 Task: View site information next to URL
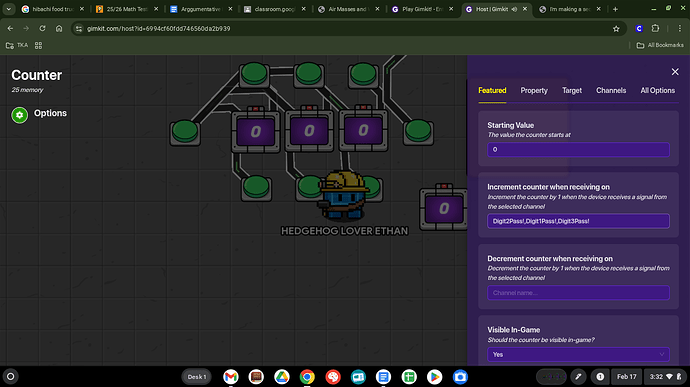coord(79,29)
